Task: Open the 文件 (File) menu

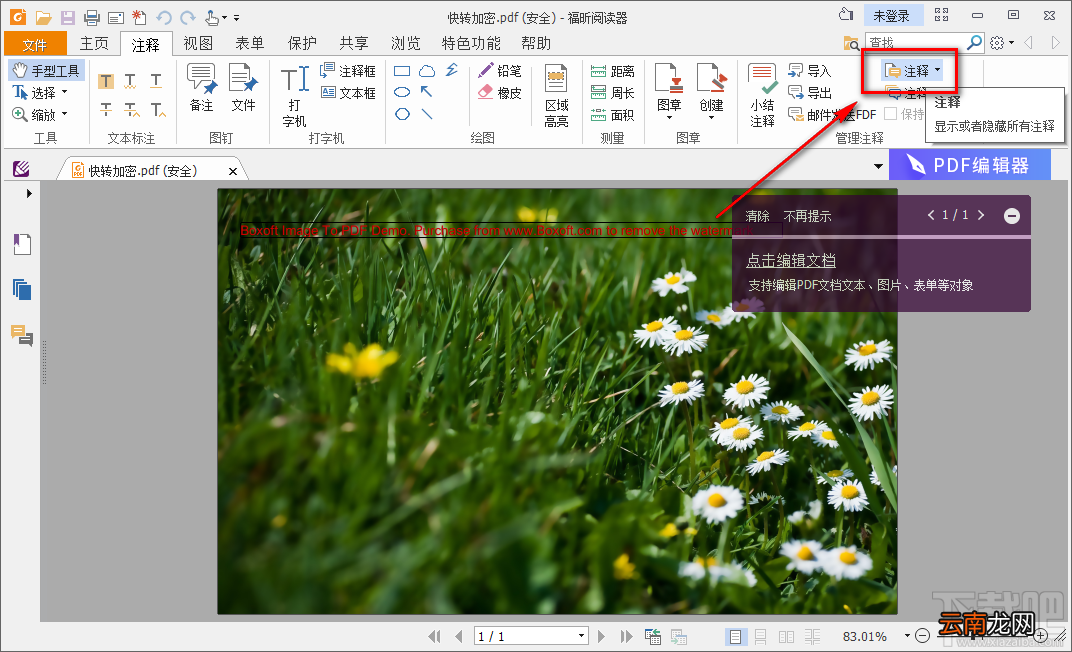Action: [35, 44]
